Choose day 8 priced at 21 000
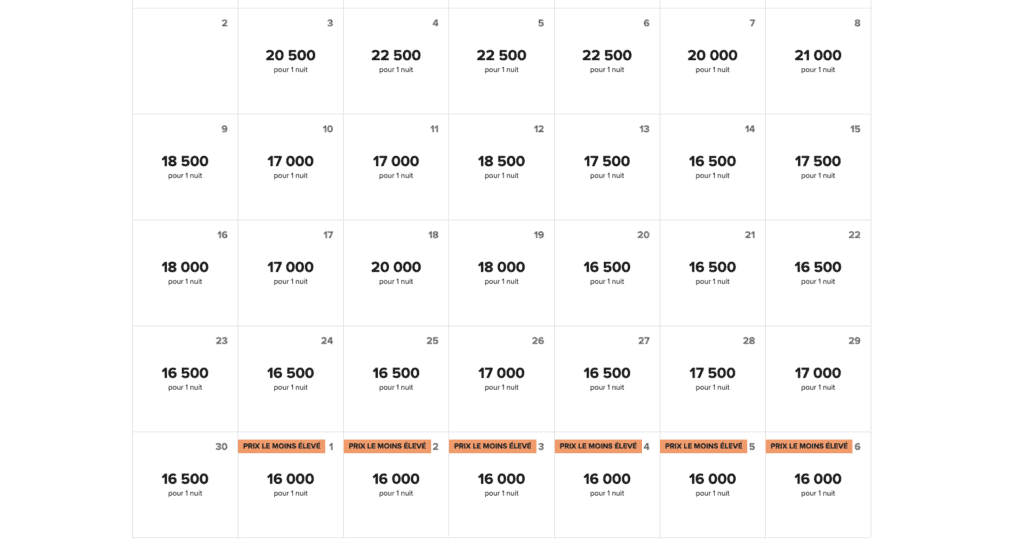 818,60
